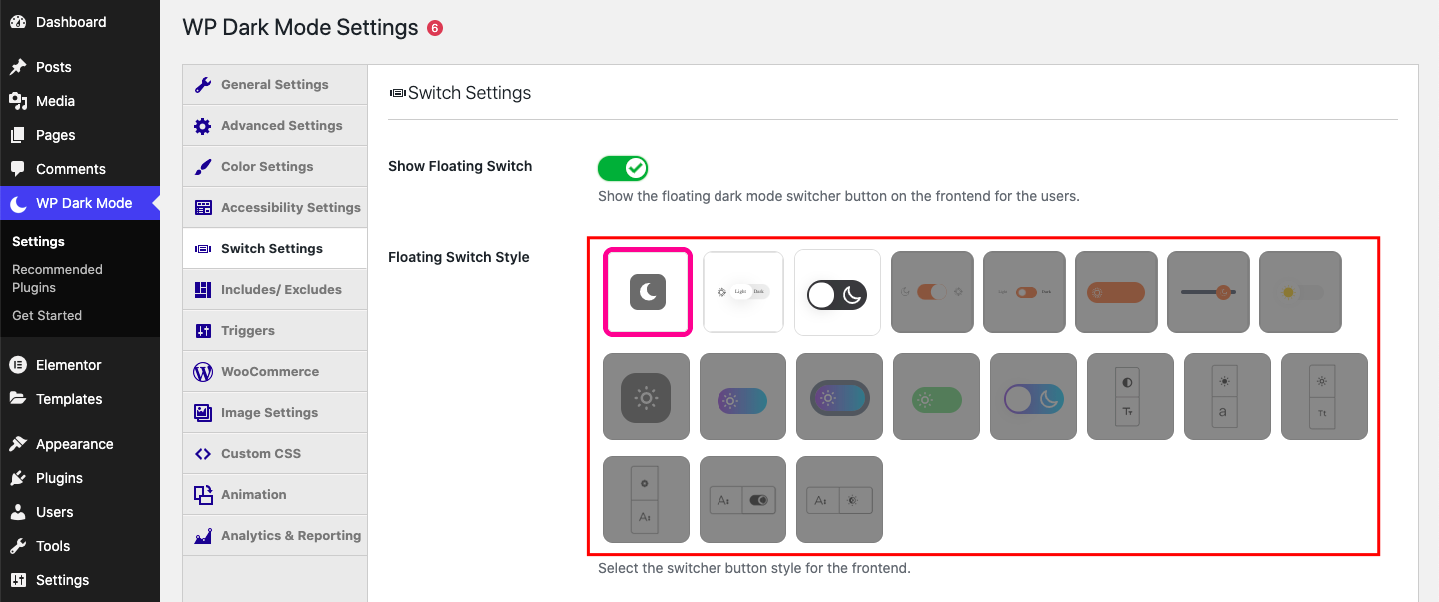The width and height of the screenshot is (1439, 602).
Task: Open Accessibility Settings
Action: point(274,207)
